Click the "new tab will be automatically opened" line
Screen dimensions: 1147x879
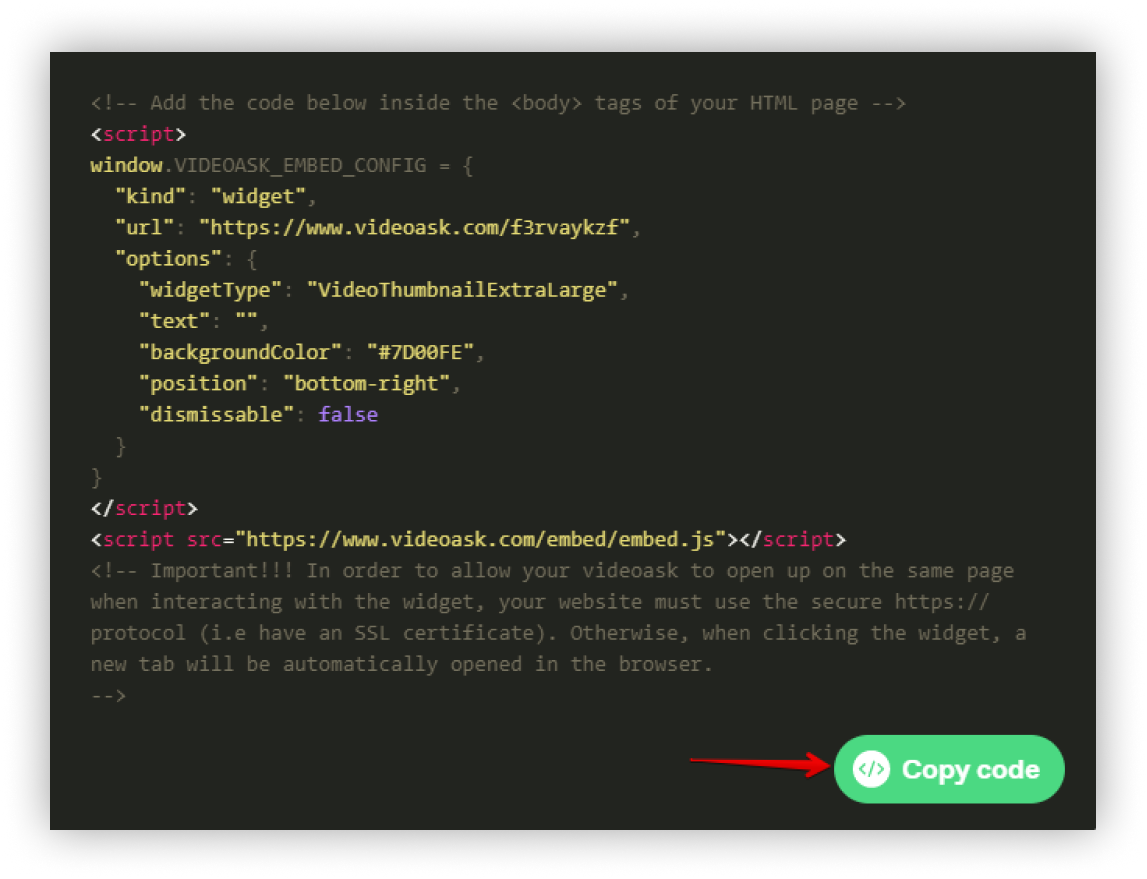[x=402, y=664]
